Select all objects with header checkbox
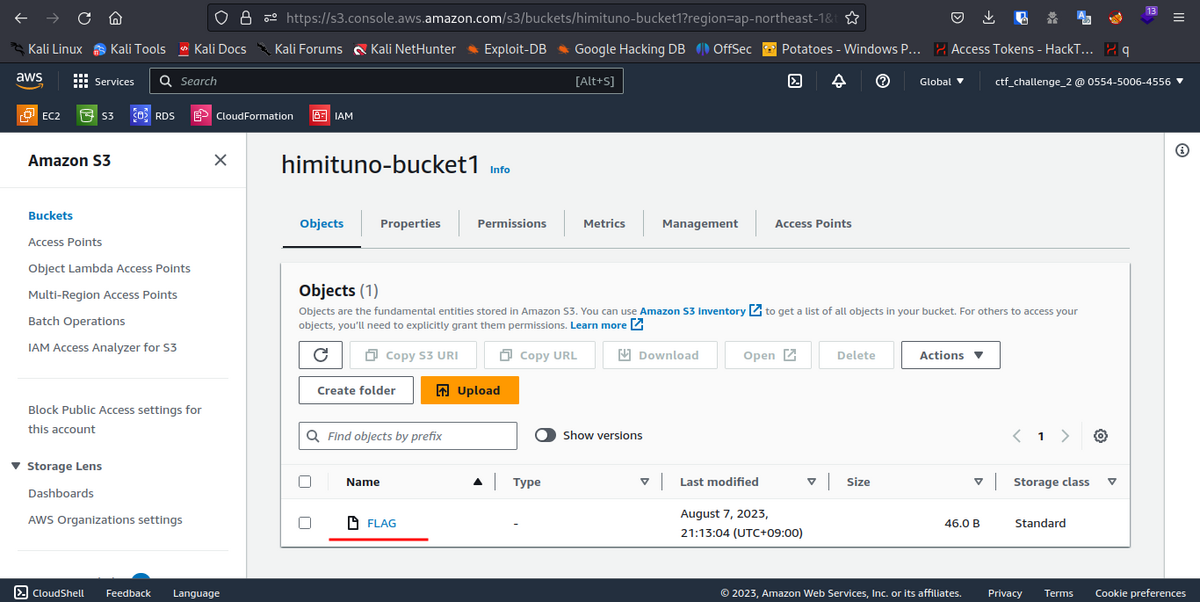 305,481
